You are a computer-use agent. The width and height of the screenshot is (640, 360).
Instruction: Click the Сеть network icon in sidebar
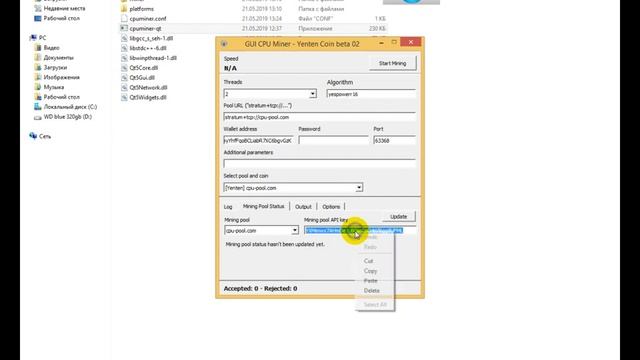(33, 136)
